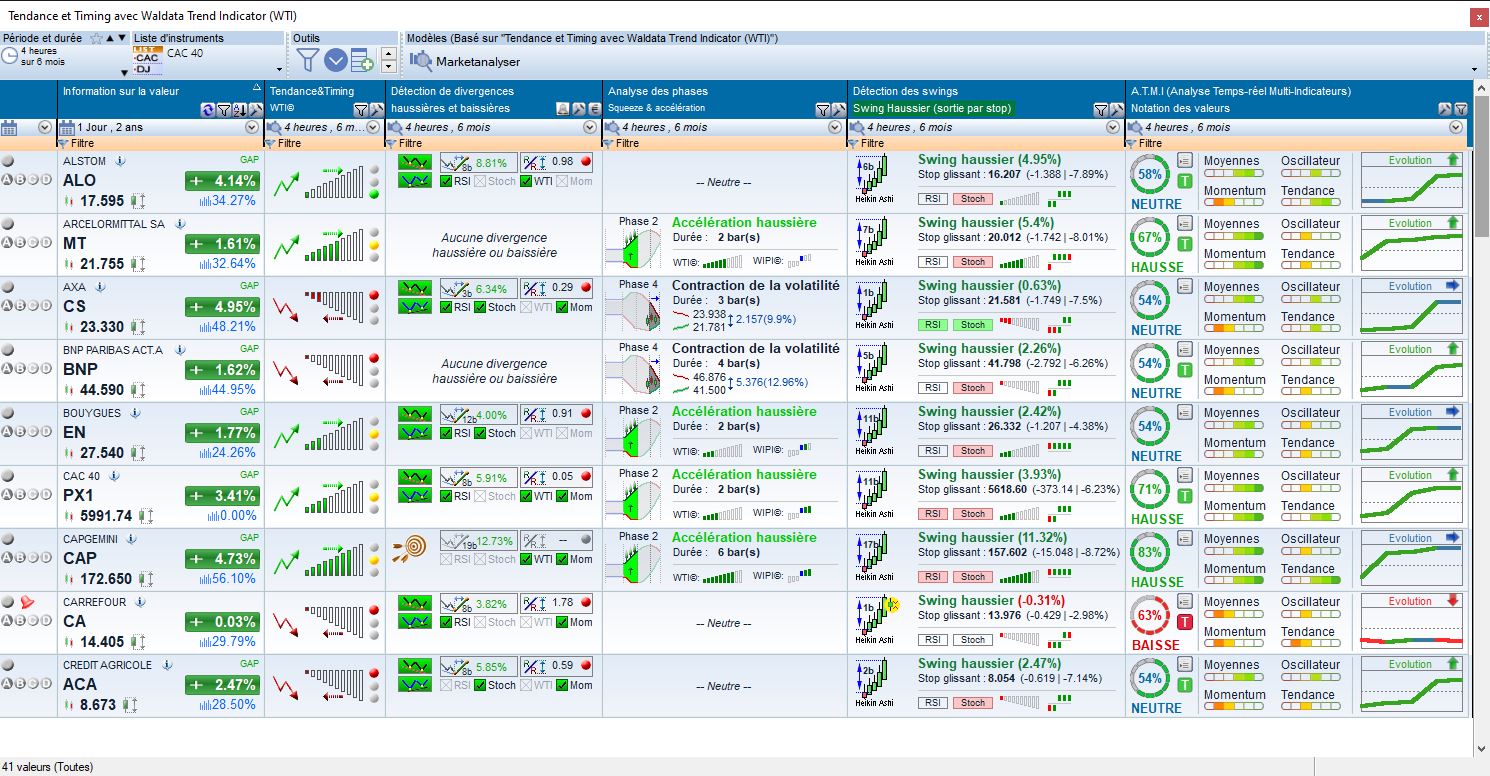Toggle the Mom checkbox in the Capgemini row
The width and height of the screenshot is (1490, 776).
pyautogui.click(x=562, y=559)
